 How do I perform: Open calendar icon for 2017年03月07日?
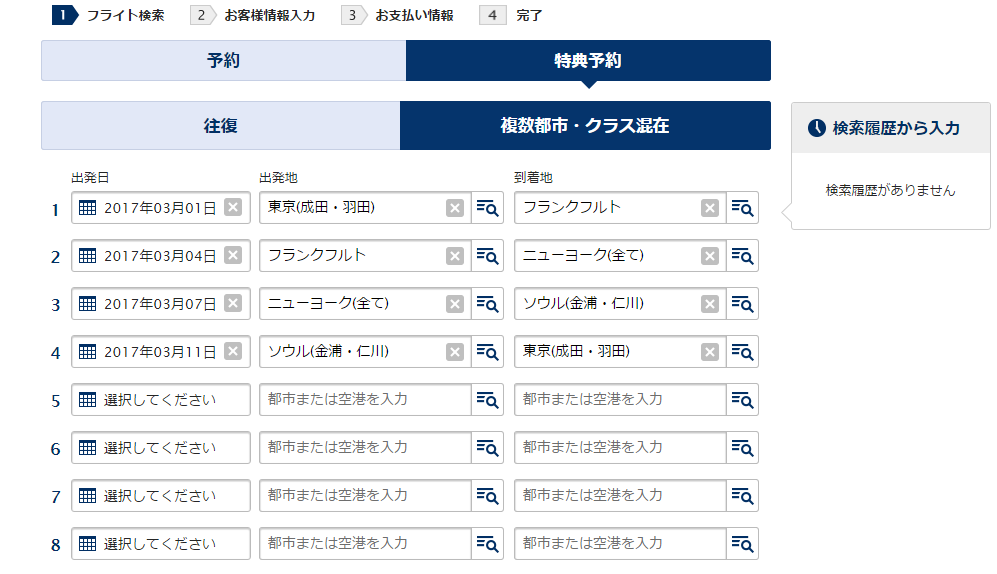tap(87, 304)
